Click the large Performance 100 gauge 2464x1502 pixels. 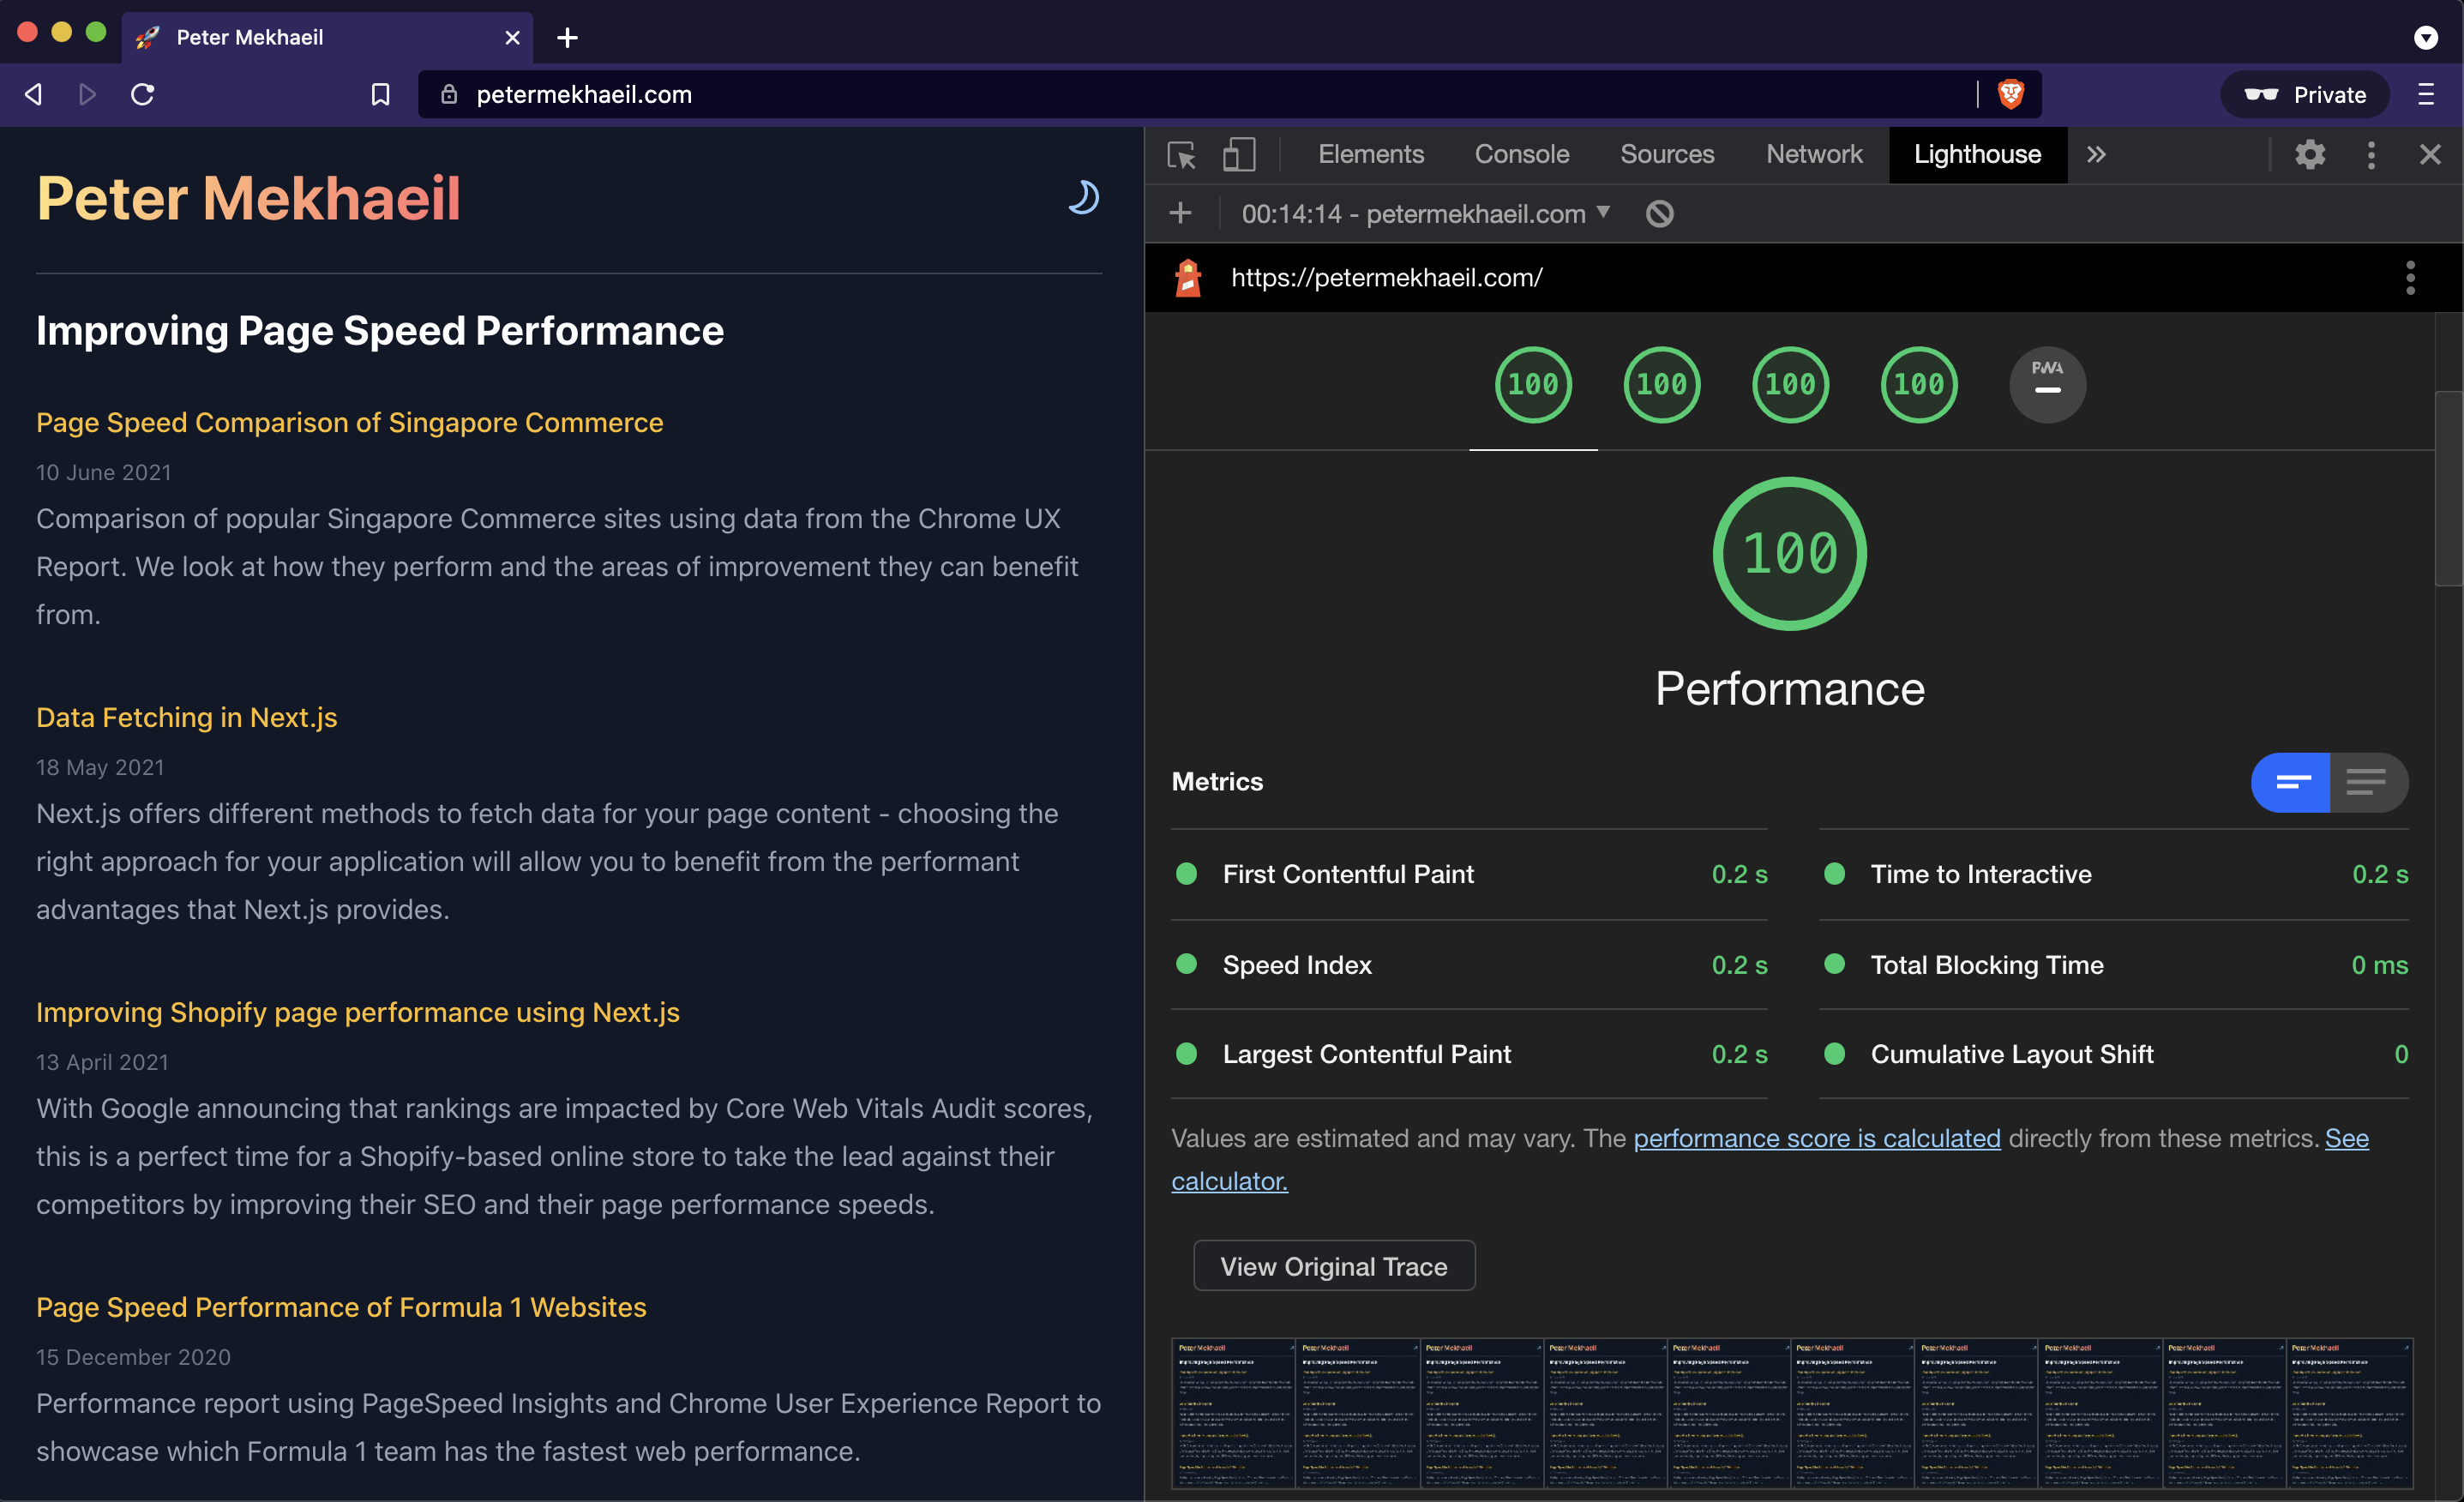(1789, 553)
